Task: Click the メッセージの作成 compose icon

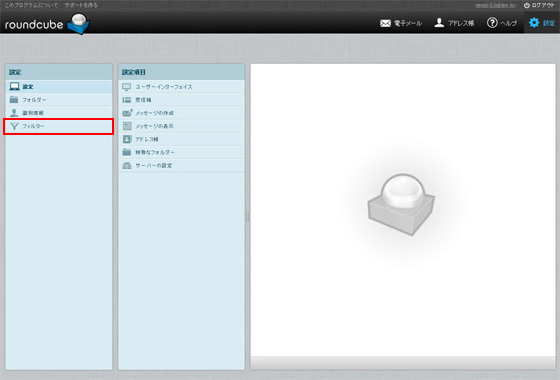Action: click(127, 113)
